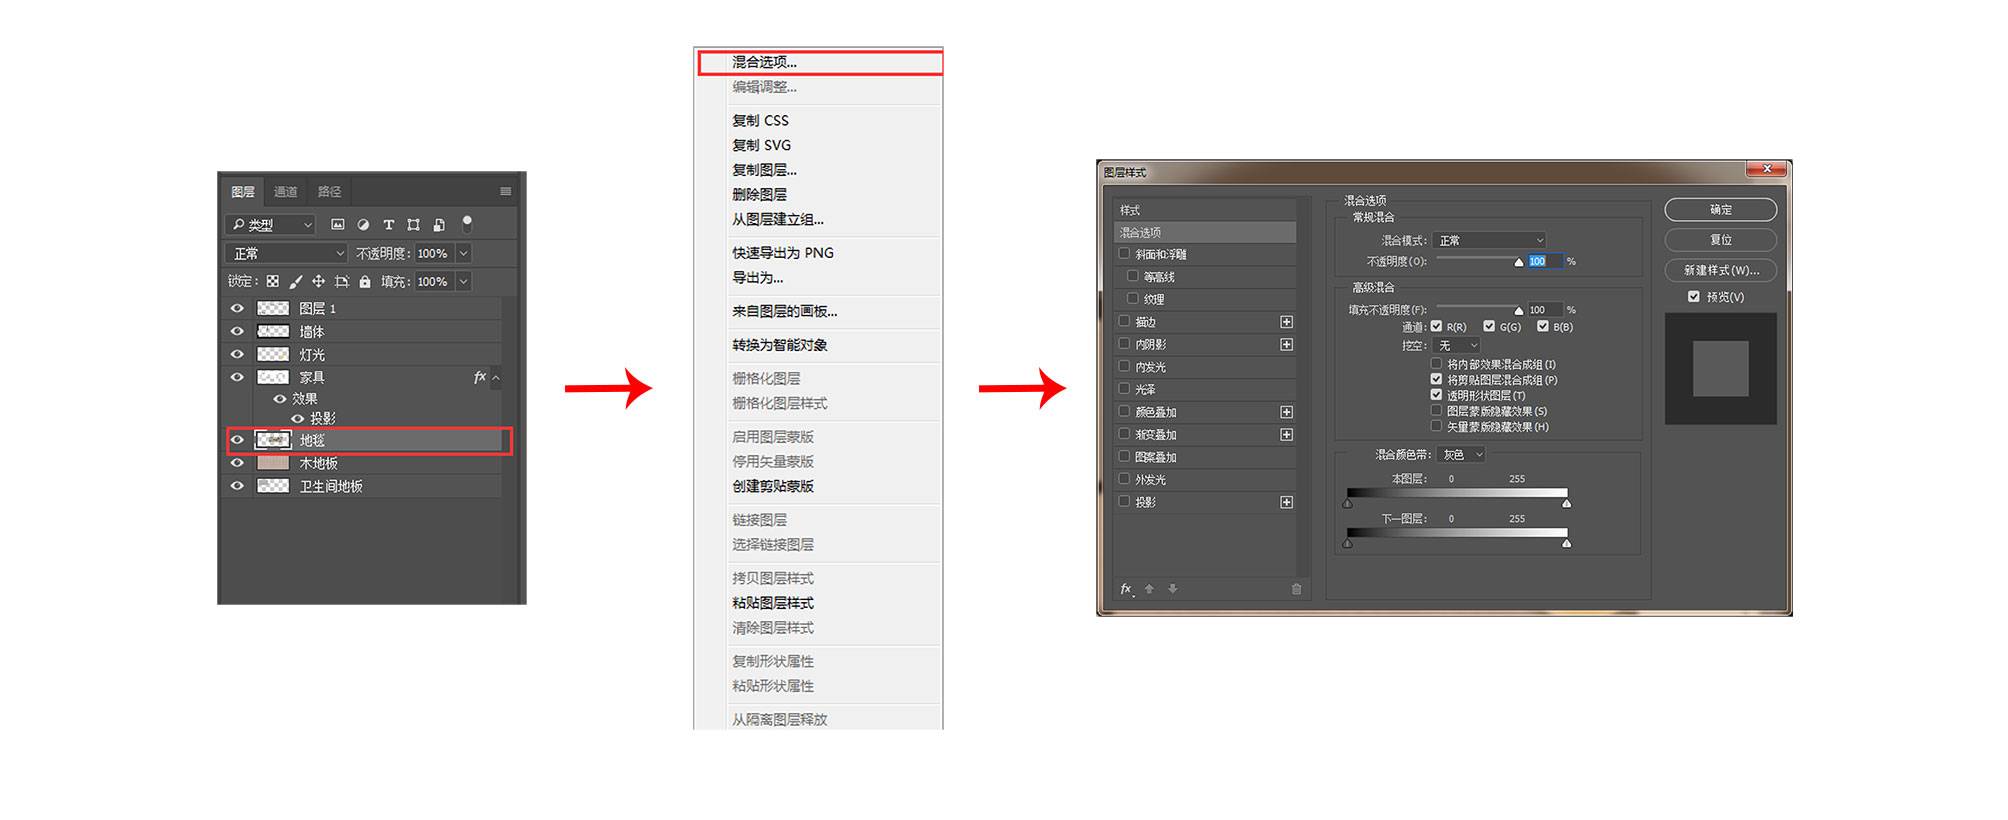The height and width of the screenshot is (820, 2008).
Task: Add another 渐变叠加 effect with plus icon
Action: 1286,434
